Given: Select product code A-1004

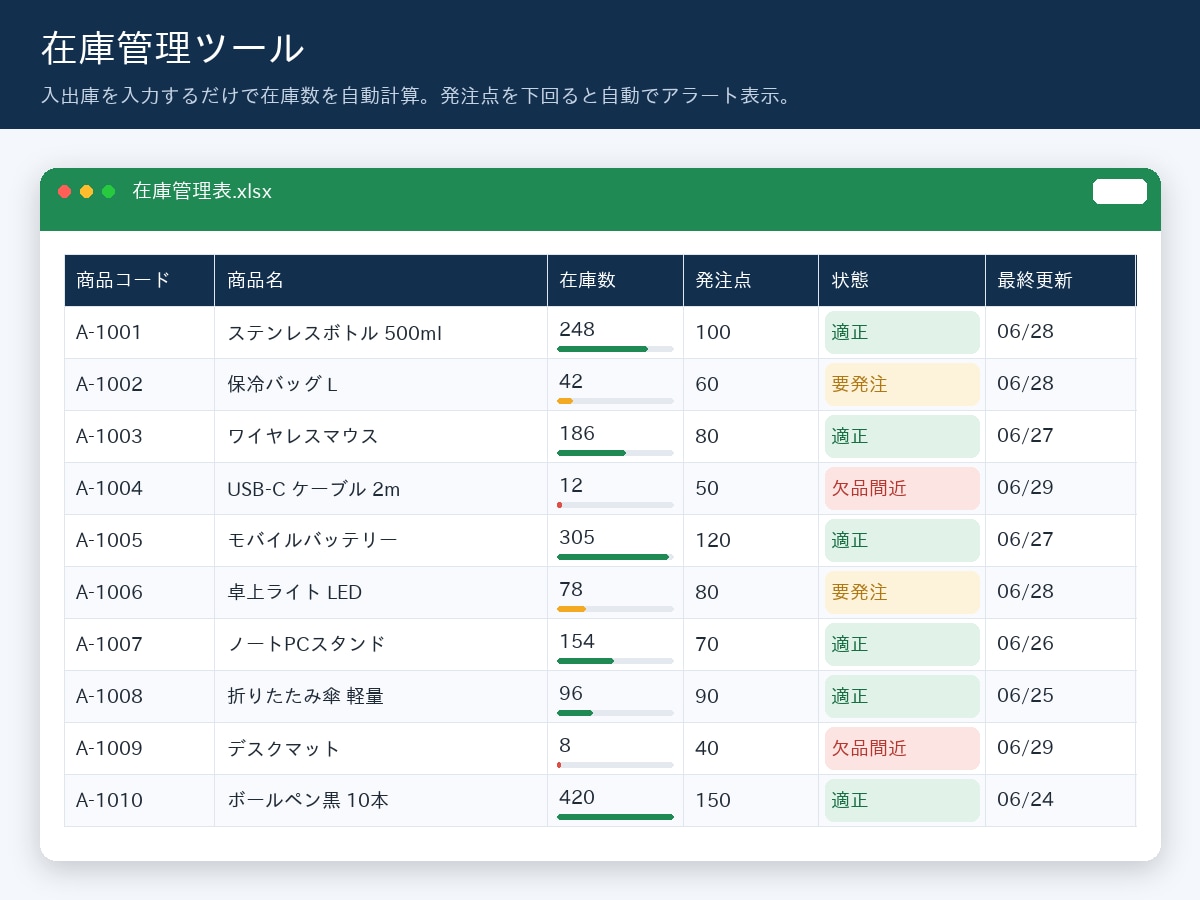Looking at the screenshot, I should [110, 489].
